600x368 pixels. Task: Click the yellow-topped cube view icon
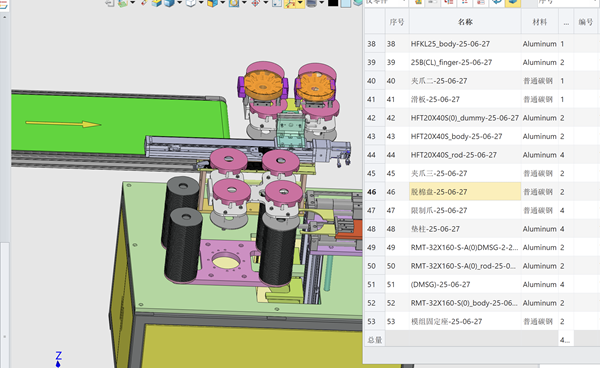156,3
